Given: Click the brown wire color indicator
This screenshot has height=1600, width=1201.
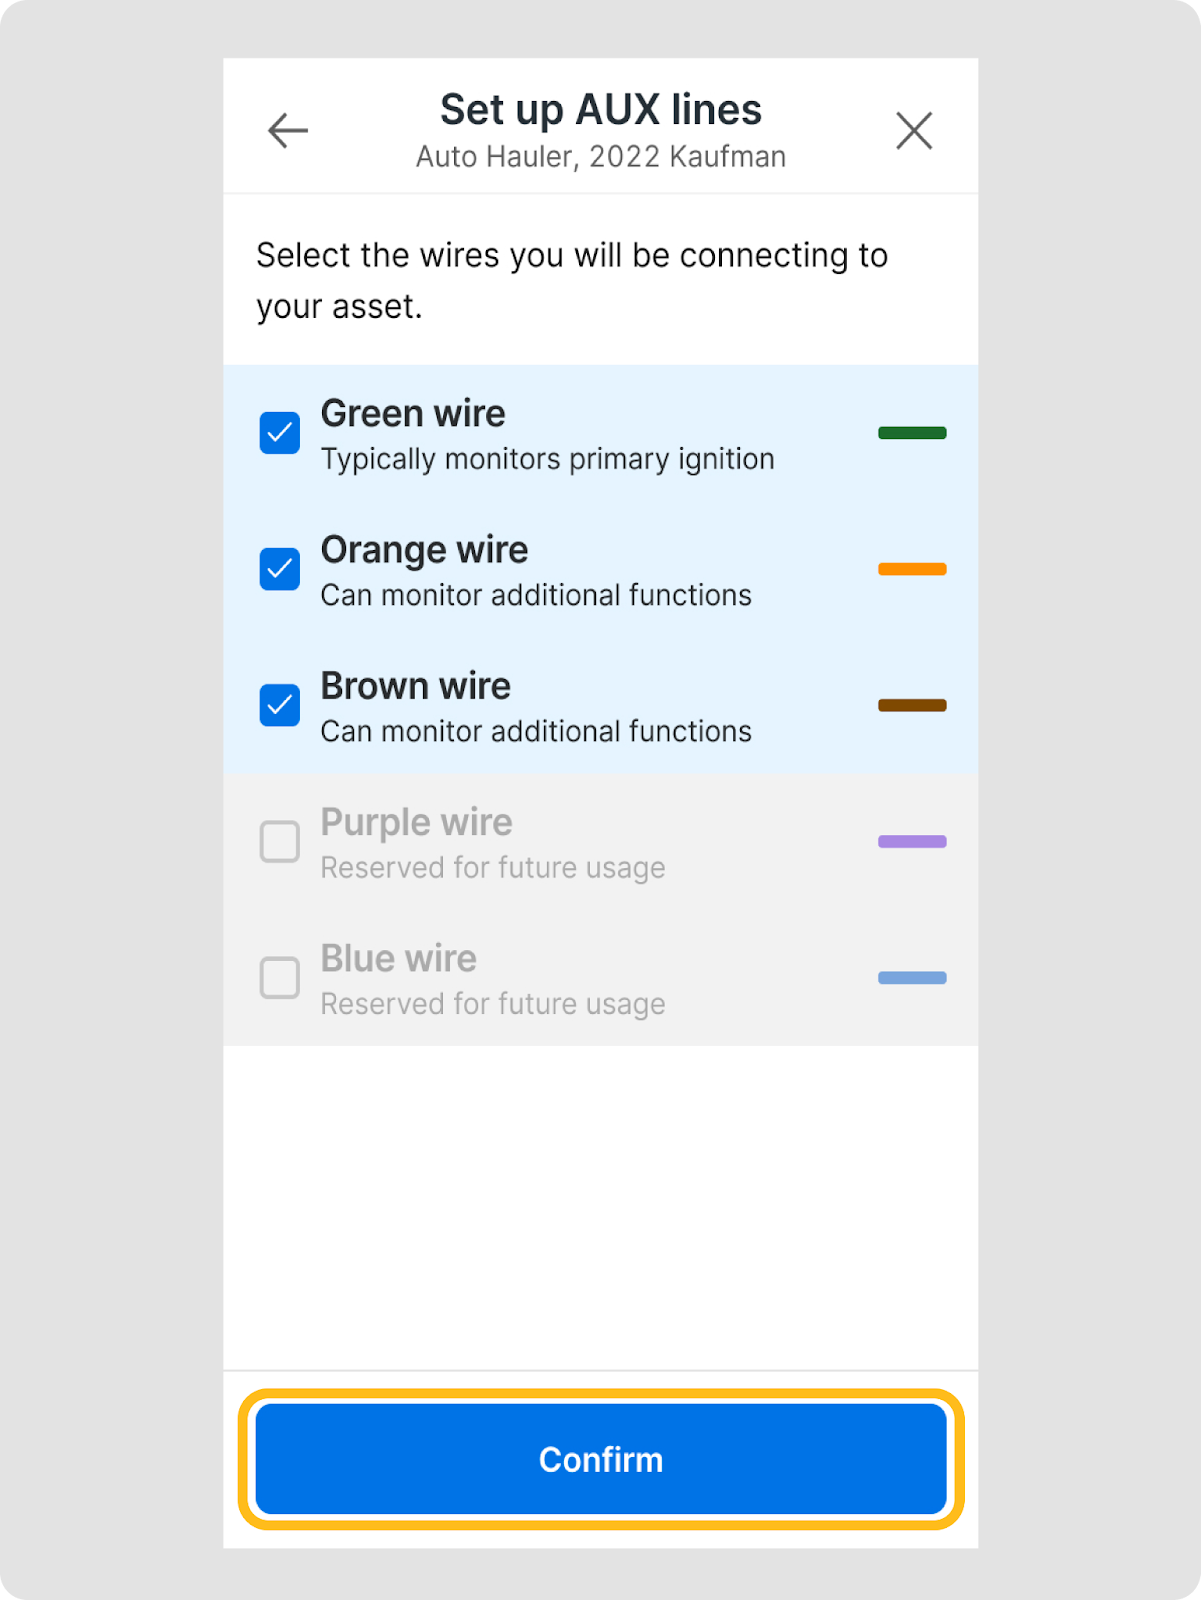Looking at the screenshot, I should pyautogui.click(x=912, y=705).
